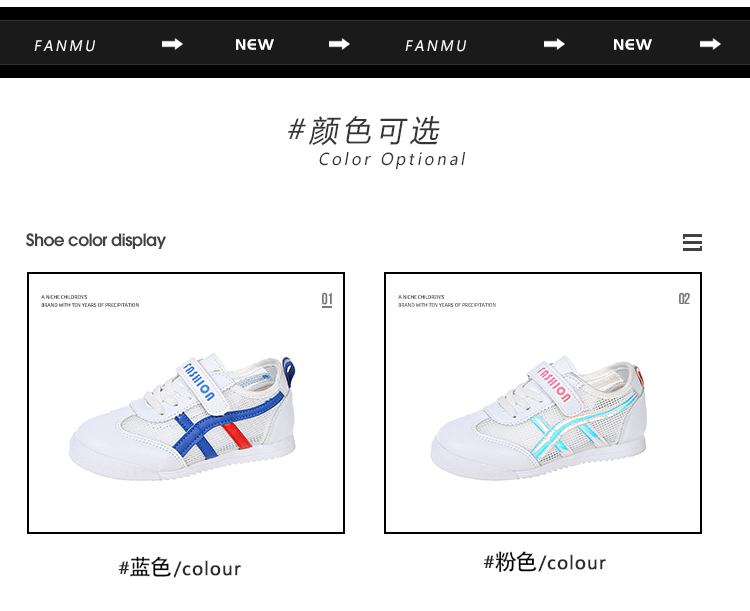Click the hamburger menu icon beside Shoe color display

click(692, 243)
